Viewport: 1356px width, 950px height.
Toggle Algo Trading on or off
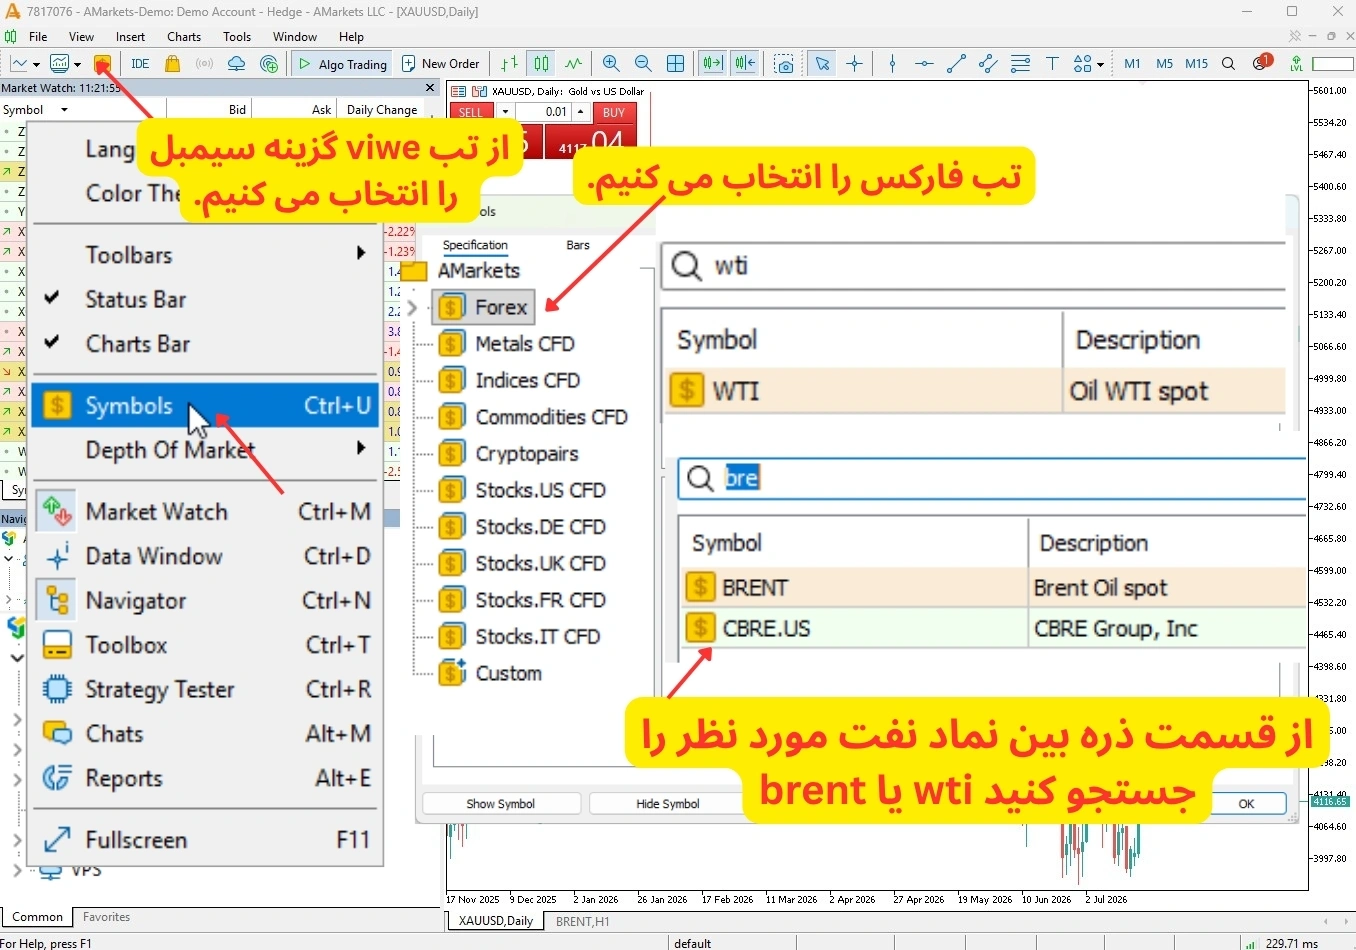[343, 63]
